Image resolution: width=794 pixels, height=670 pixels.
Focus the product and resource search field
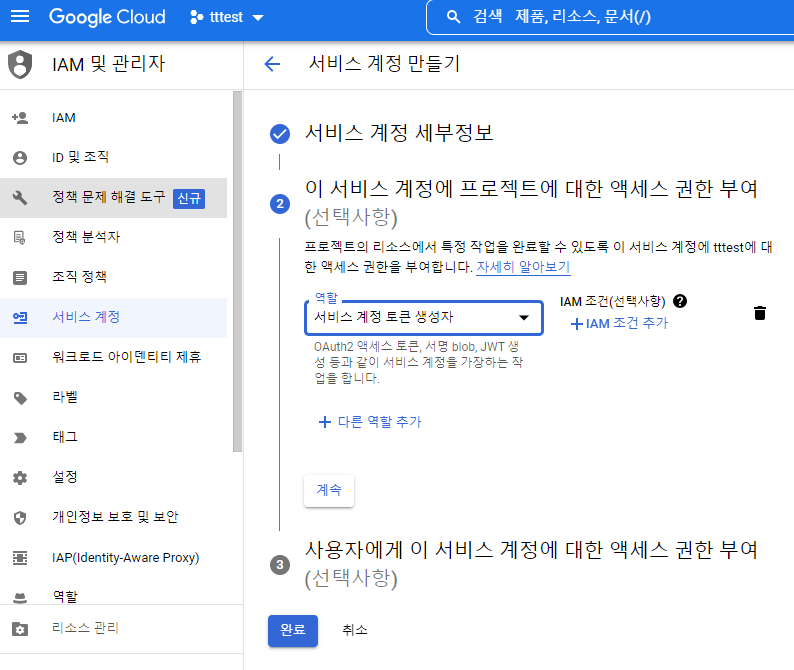click(610, 17)
